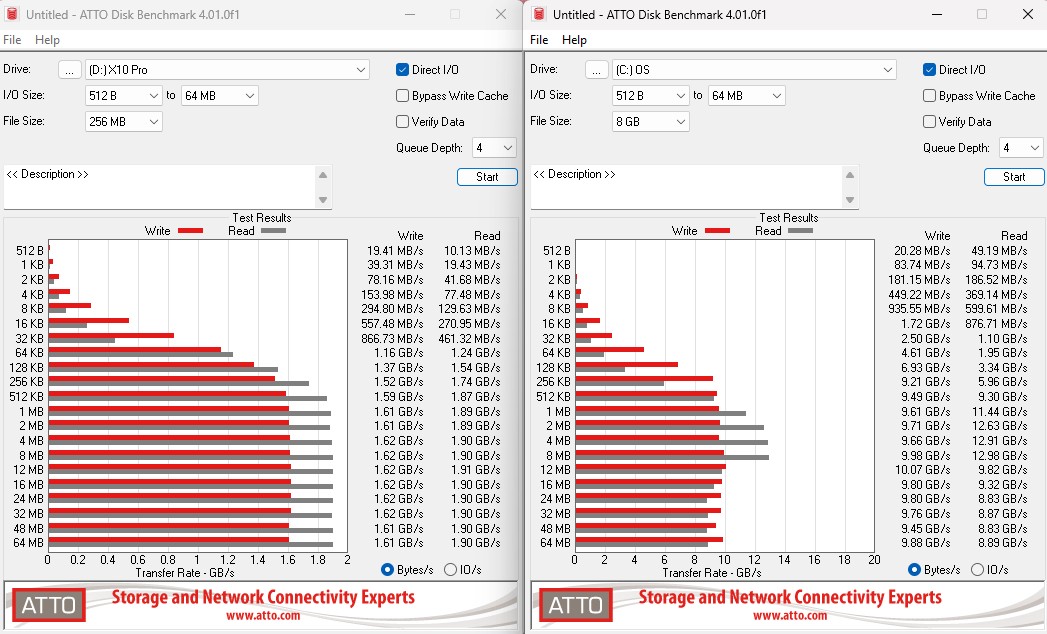Select Bytes/s radio in left window
Viewport: 1047px width, 634px height.
coord(387,570)
